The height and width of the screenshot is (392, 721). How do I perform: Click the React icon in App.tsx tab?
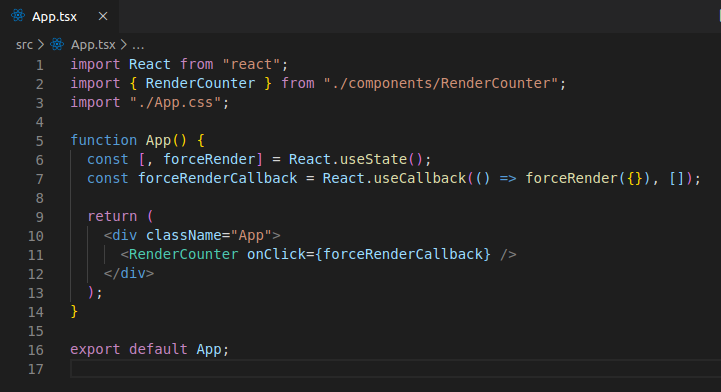(x=18, y=16)
